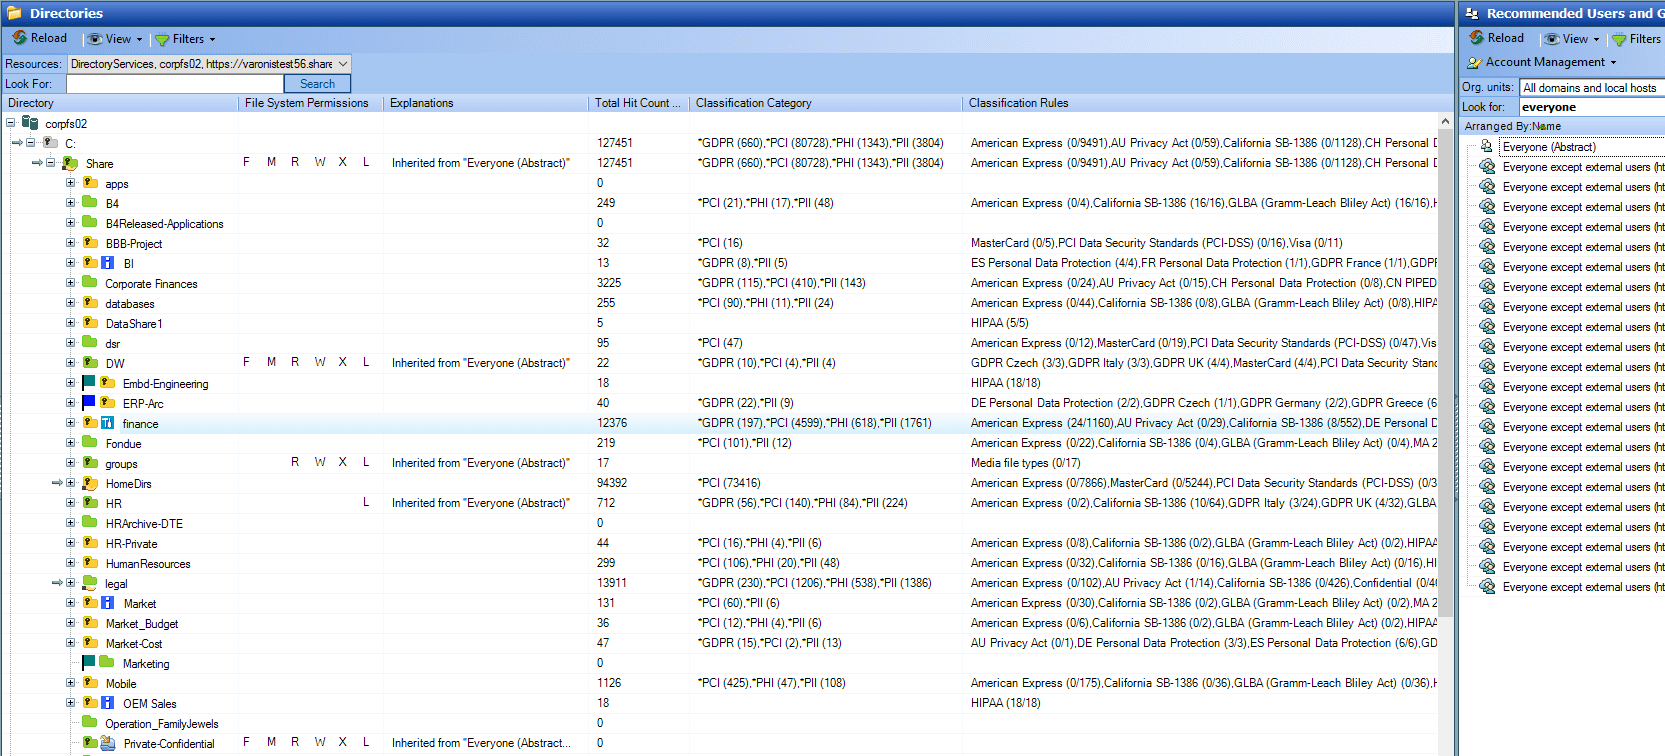The image size is (1665, 756).
Task: Click the teal flag beside Marketing
Action: pos(89,663)
